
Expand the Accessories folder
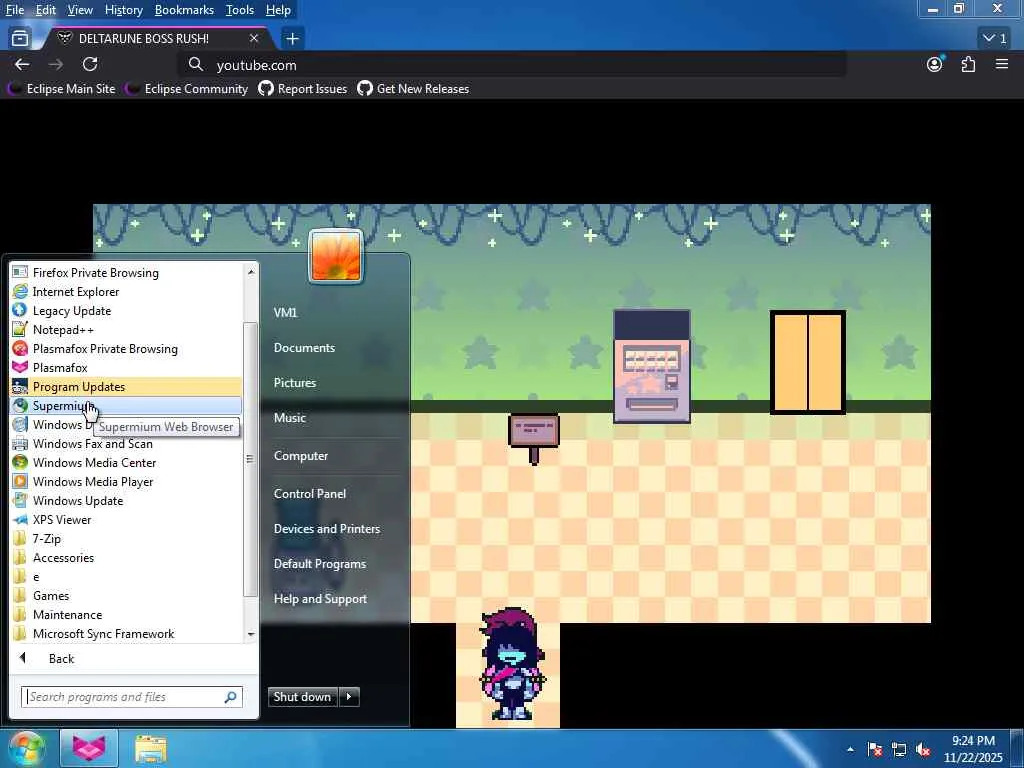[126, 558]
